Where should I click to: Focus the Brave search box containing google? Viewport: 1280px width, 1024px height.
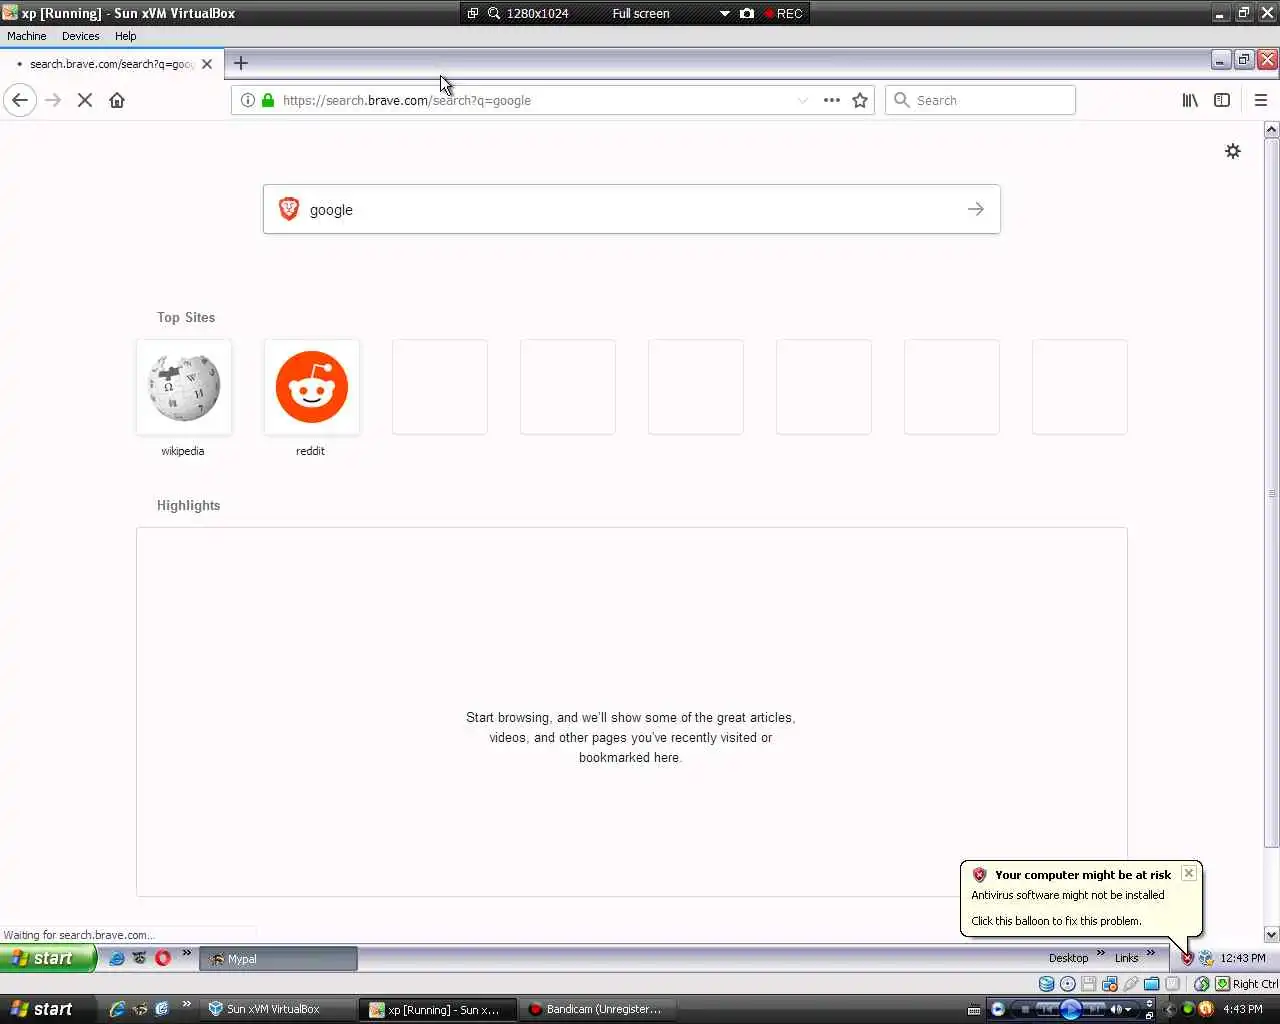point(632,209)
